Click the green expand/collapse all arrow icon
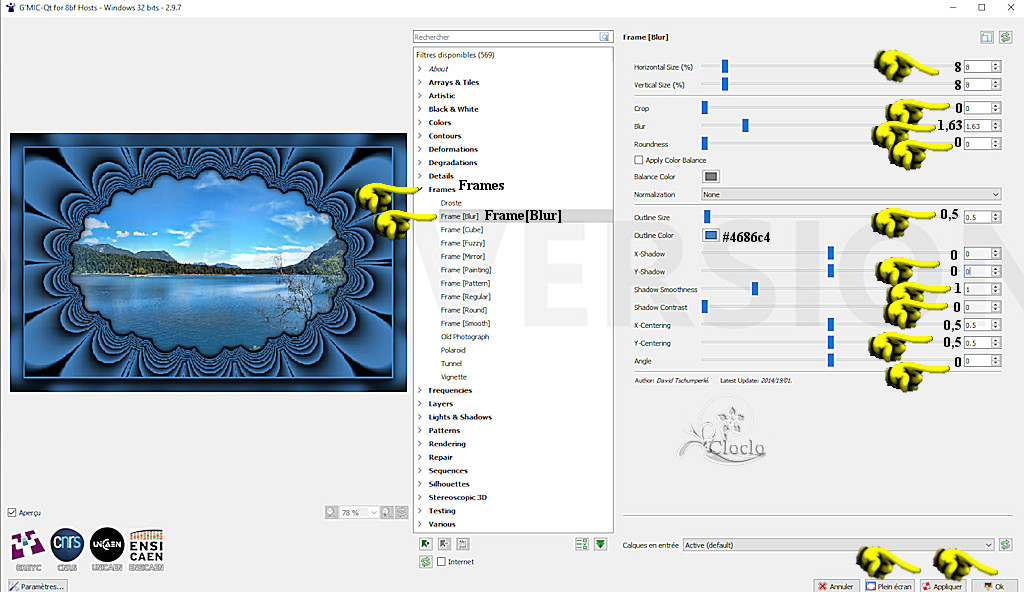 (600, 544)
